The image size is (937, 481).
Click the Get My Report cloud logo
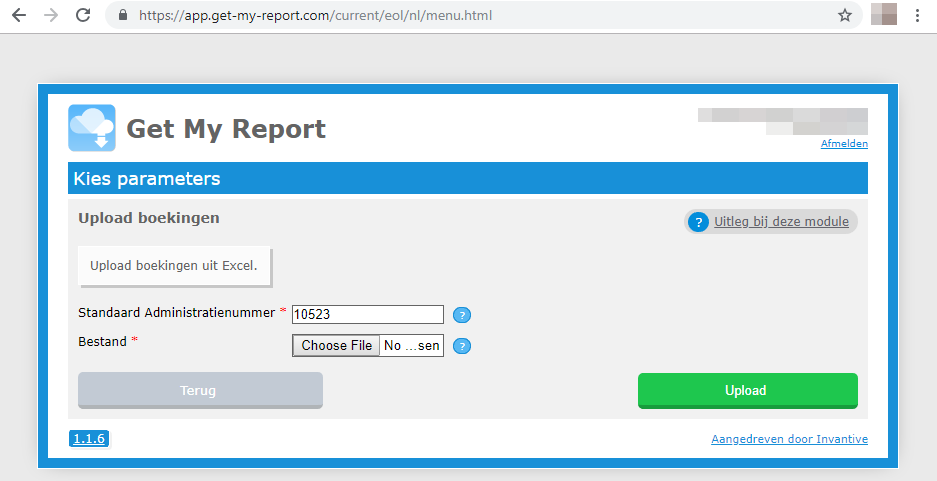click(x=92, y=128)
